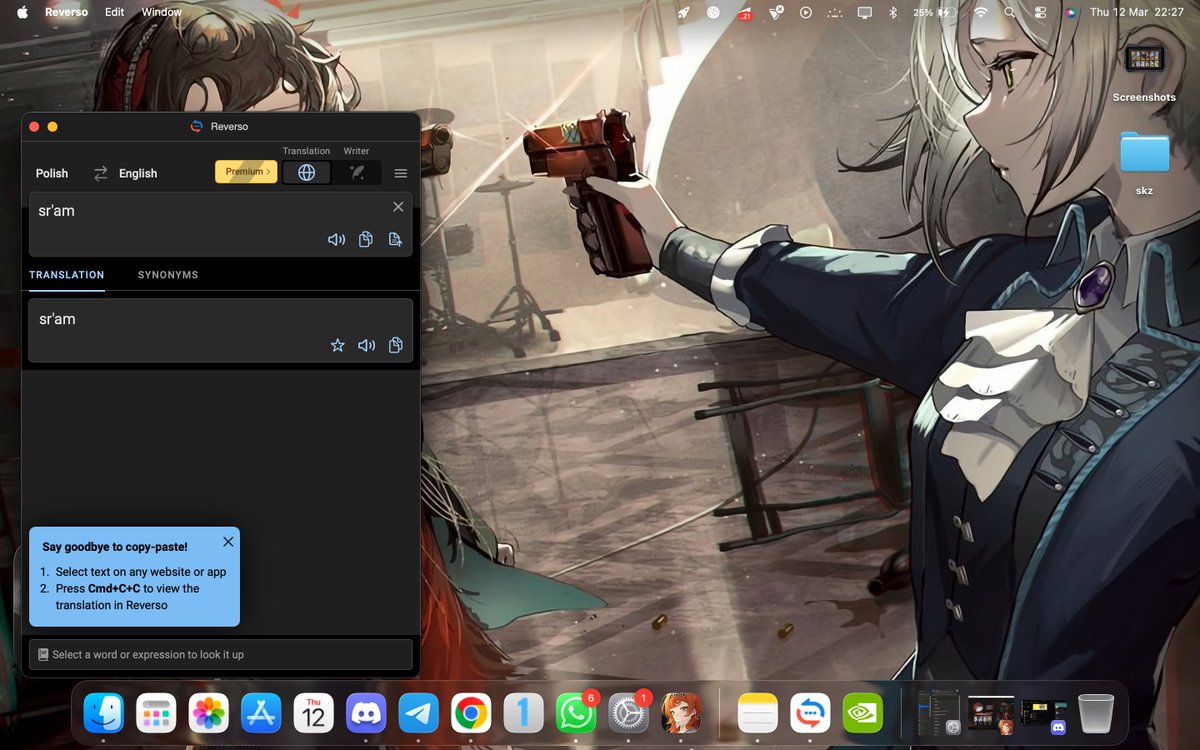Open the English target language selector

coord(138,173)
